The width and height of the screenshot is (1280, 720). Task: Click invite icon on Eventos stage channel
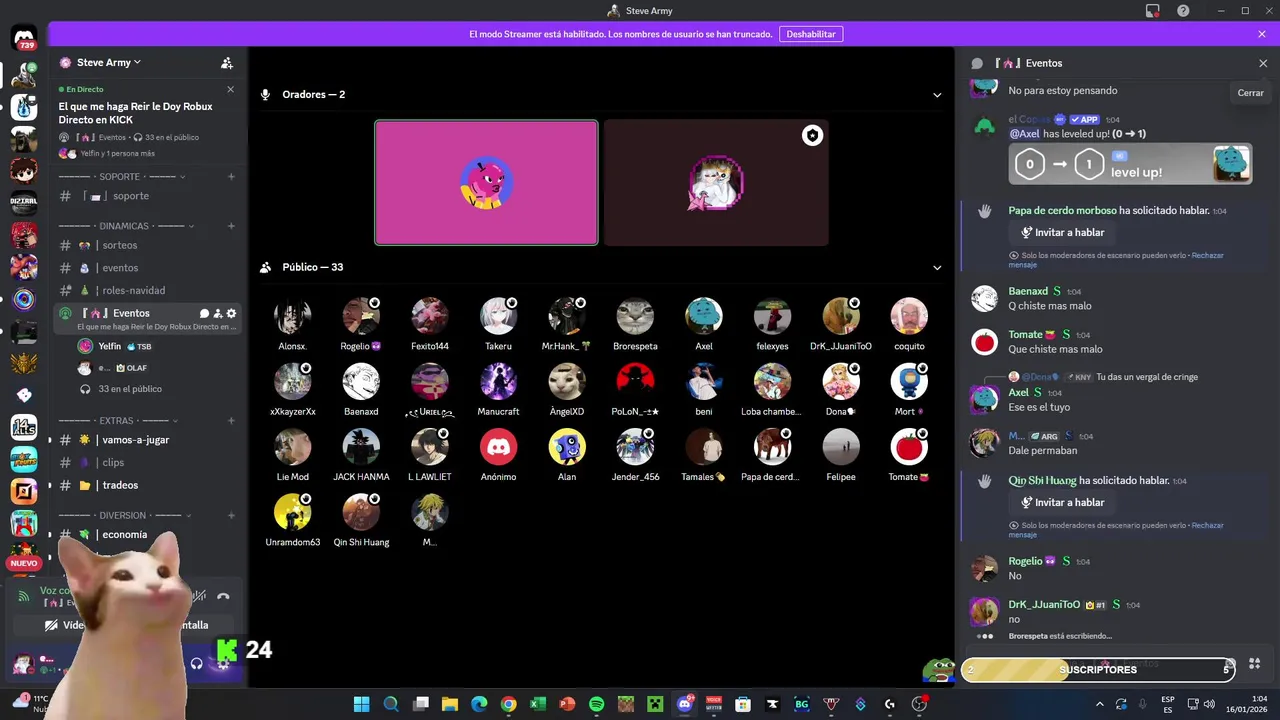coord(218,313)
